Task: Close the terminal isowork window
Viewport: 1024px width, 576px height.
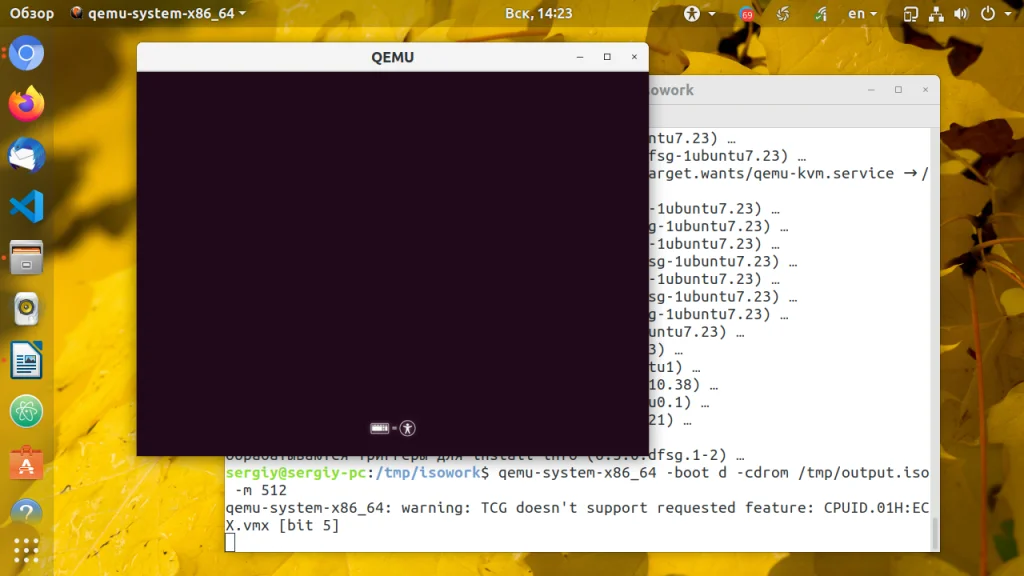Action: [x=925, y=89]
